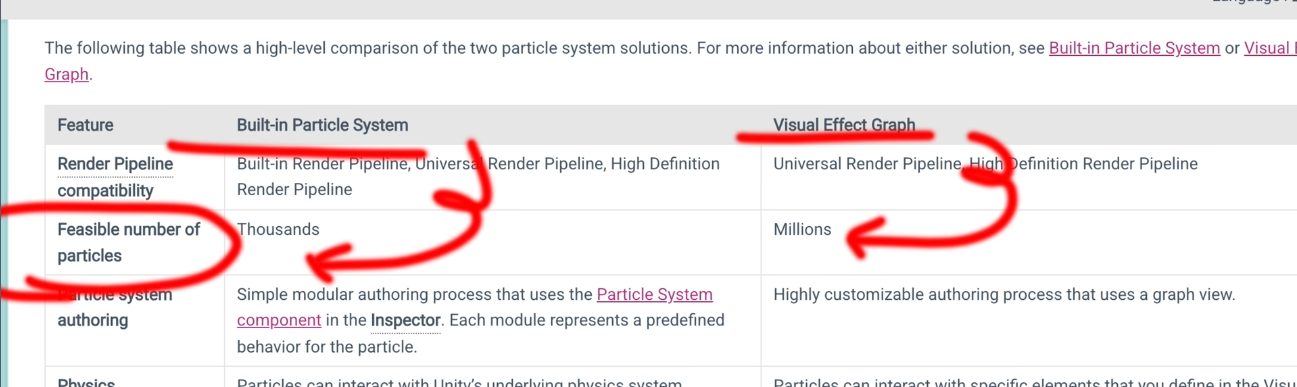The width and height of the screenshot is (1297, 387).
Task: Click the Inspector glossary term
Action: point(406,320)
